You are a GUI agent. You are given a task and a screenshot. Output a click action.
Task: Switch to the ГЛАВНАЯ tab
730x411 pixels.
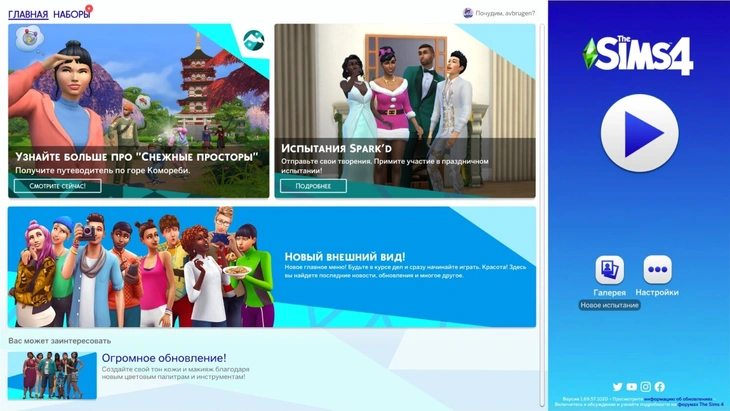[28, 14]
